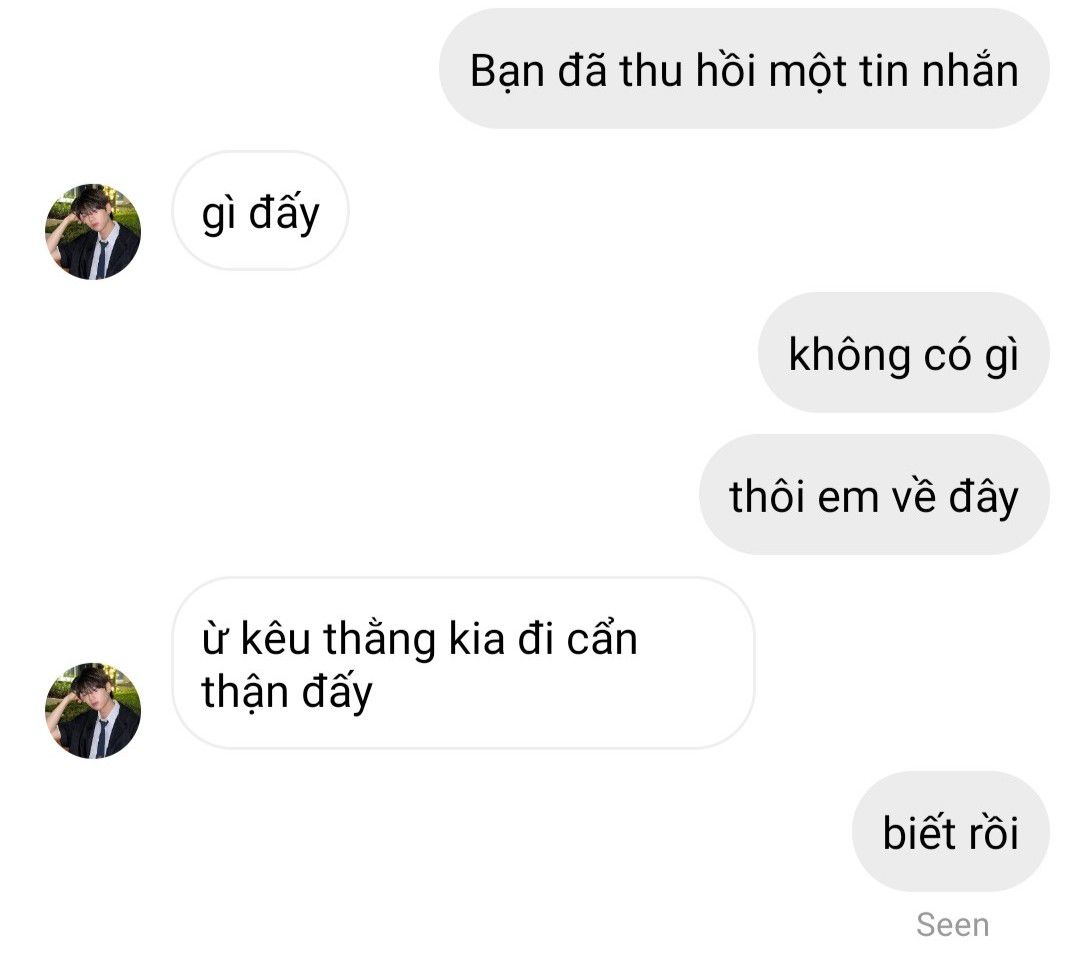Select the "Bạn đã thu hồi một tin nhắn" bubble
Viewport: 1080px width, 968px height.
(744, 69)
